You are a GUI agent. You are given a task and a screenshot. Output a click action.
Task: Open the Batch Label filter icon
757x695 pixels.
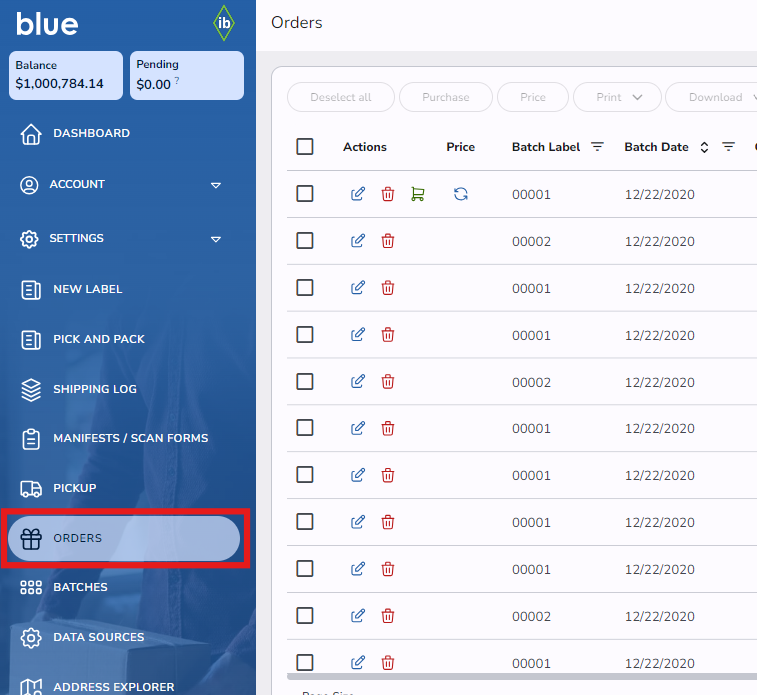[x=597, y=147]
